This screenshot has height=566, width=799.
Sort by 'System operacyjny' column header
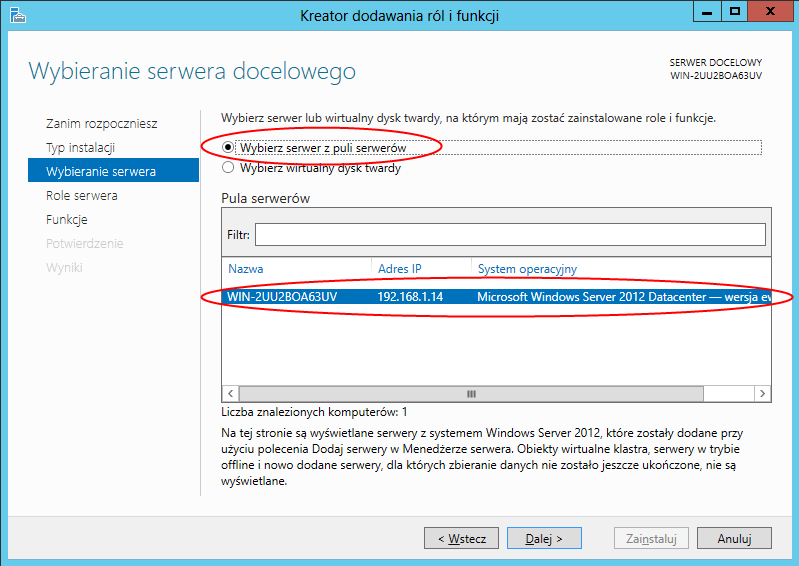527,268
